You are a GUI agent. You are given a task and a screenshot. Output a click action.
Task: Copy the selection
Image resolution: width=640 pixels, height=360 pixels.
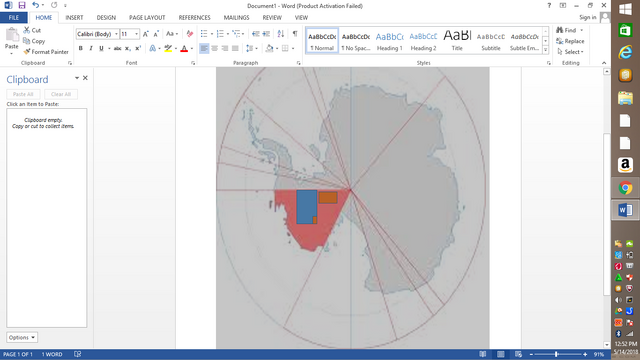[x=34, y=41]
